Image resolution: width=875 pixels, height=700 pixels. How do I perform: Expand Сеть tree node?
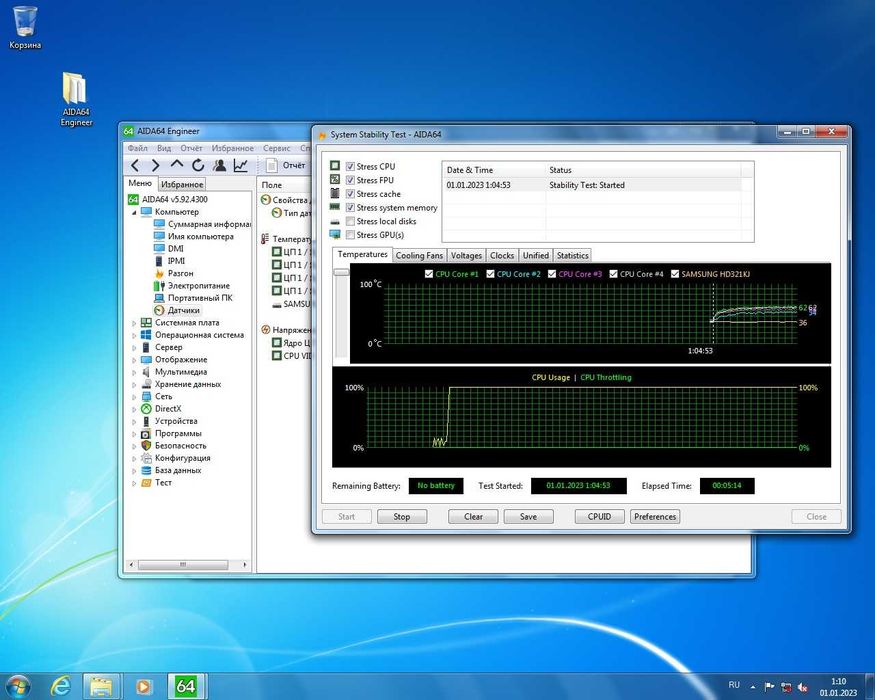point(134,397)
